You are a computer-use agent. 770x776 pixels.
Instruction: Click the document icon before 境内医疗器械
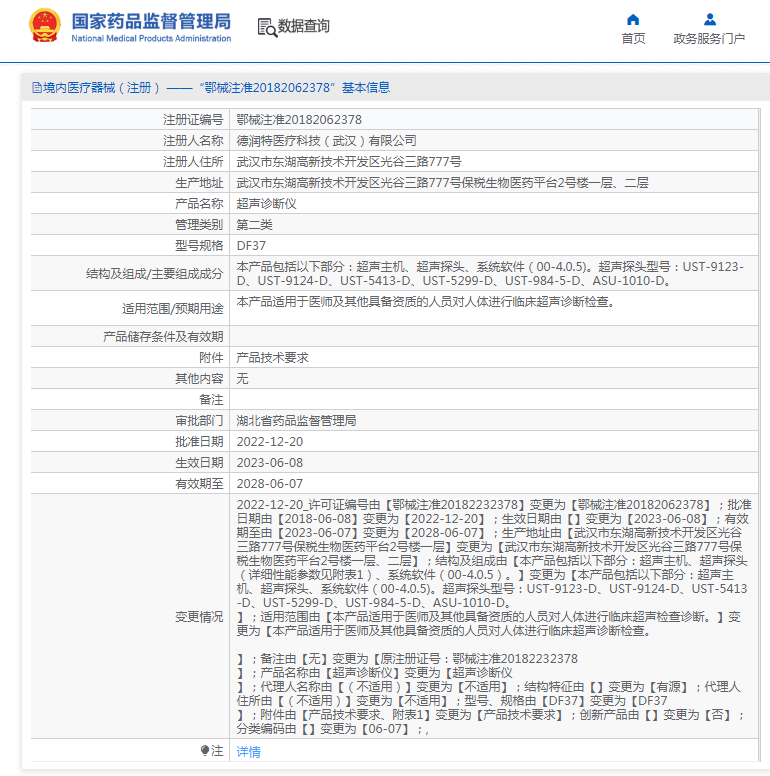(36, 88)
